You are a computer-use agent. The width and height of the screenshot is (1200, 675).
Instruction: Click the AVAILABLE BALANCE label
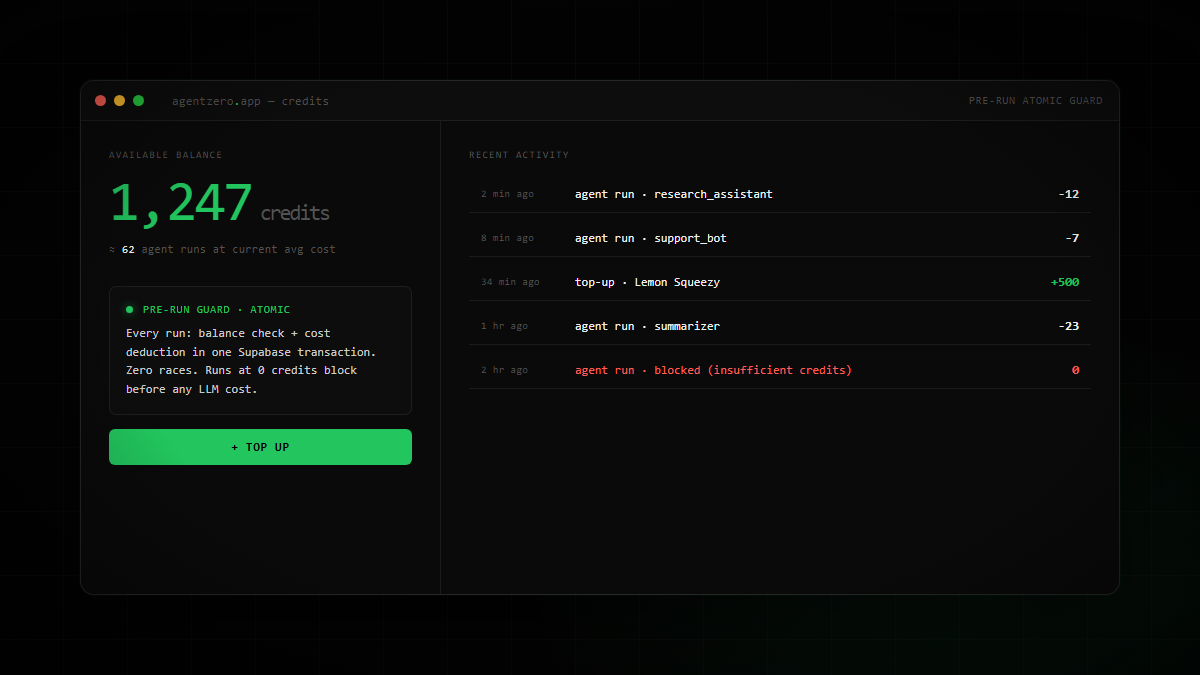tap(166, 155)
